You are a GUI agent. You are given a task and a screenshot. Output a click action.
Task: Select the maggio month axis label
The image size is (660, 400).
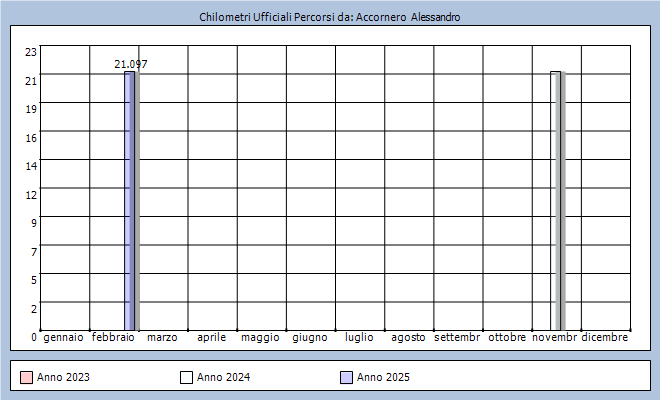coord(260,338)
